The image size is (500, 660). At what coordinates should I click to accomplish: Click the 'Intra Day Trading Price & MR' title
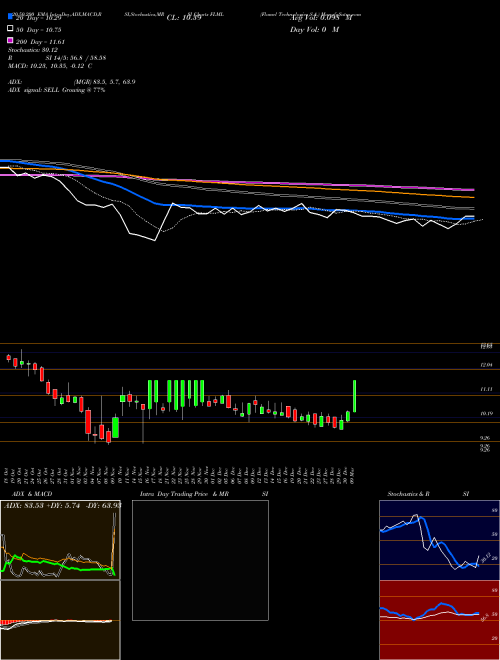(x=185, y=494)
